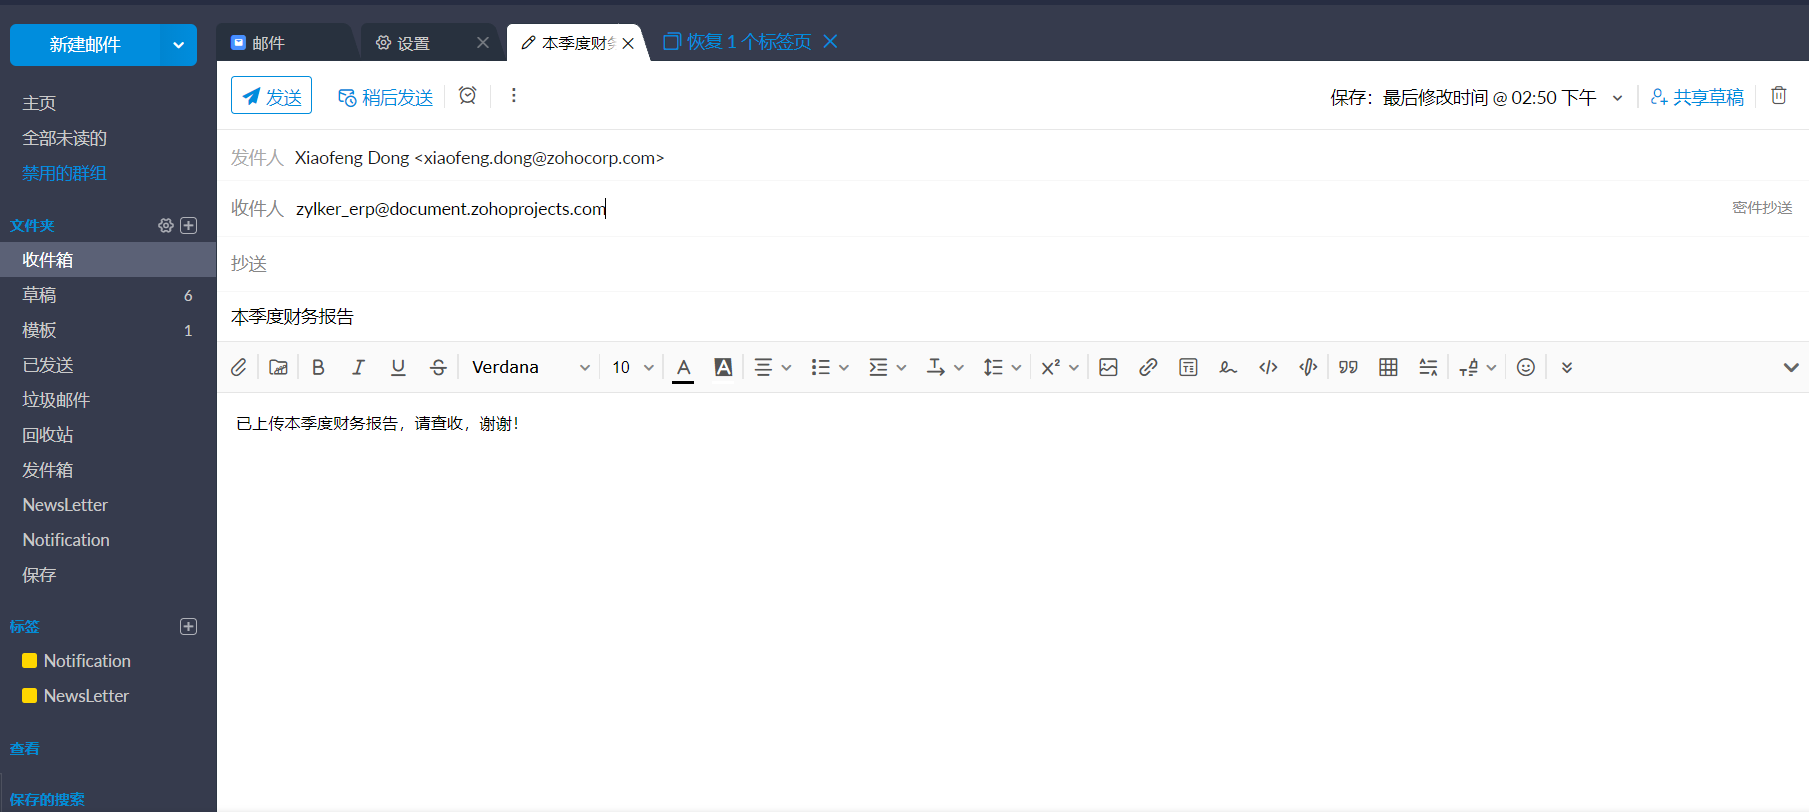Click the blockquote quotation marks icon
The height and width of the screenshot is (812, 1809).
1348,367
